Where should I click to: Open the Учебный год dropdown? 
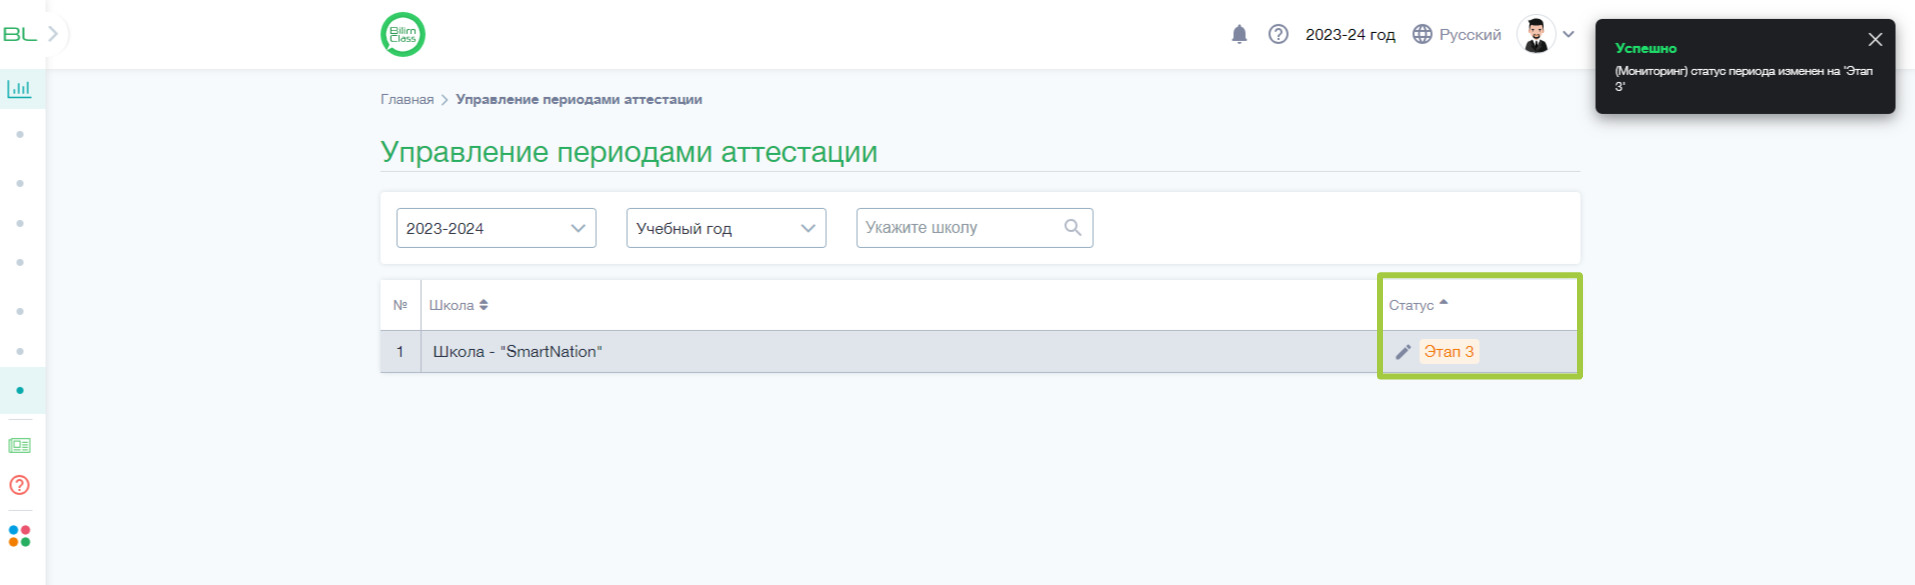(726, 228)
